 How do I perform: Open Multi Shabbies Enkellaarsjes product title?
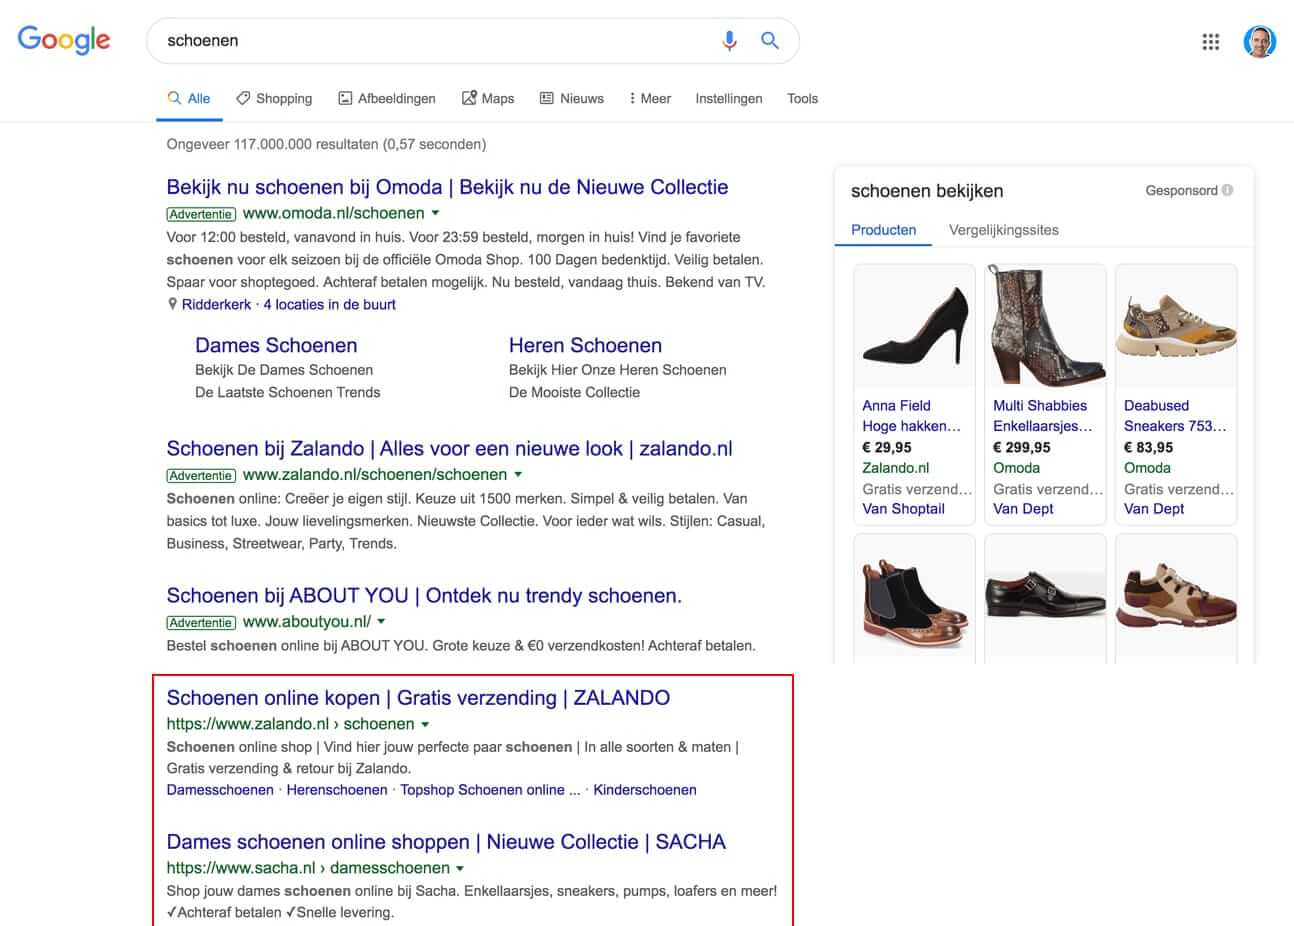pyautogui.click(x=1042, y=415)
